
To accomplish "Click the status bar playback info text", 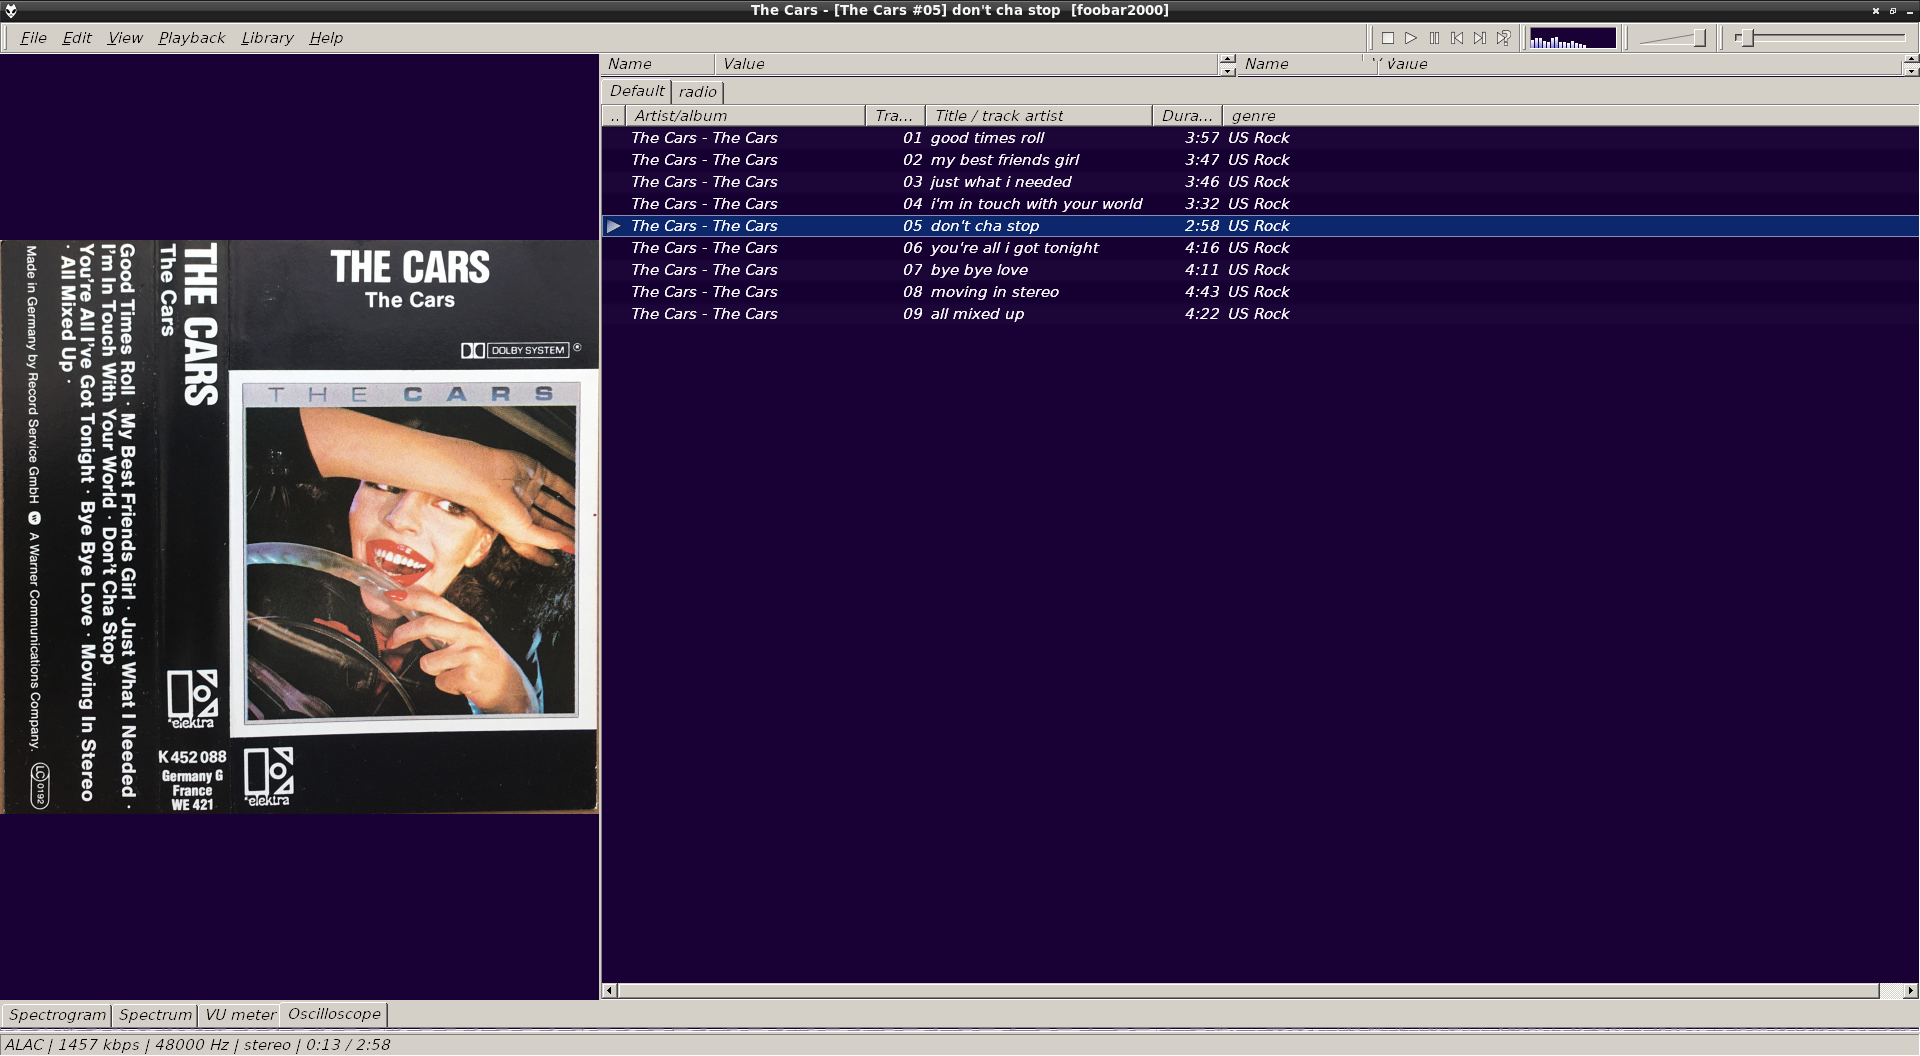I will pyautogui.click(x=197, y=1045).
